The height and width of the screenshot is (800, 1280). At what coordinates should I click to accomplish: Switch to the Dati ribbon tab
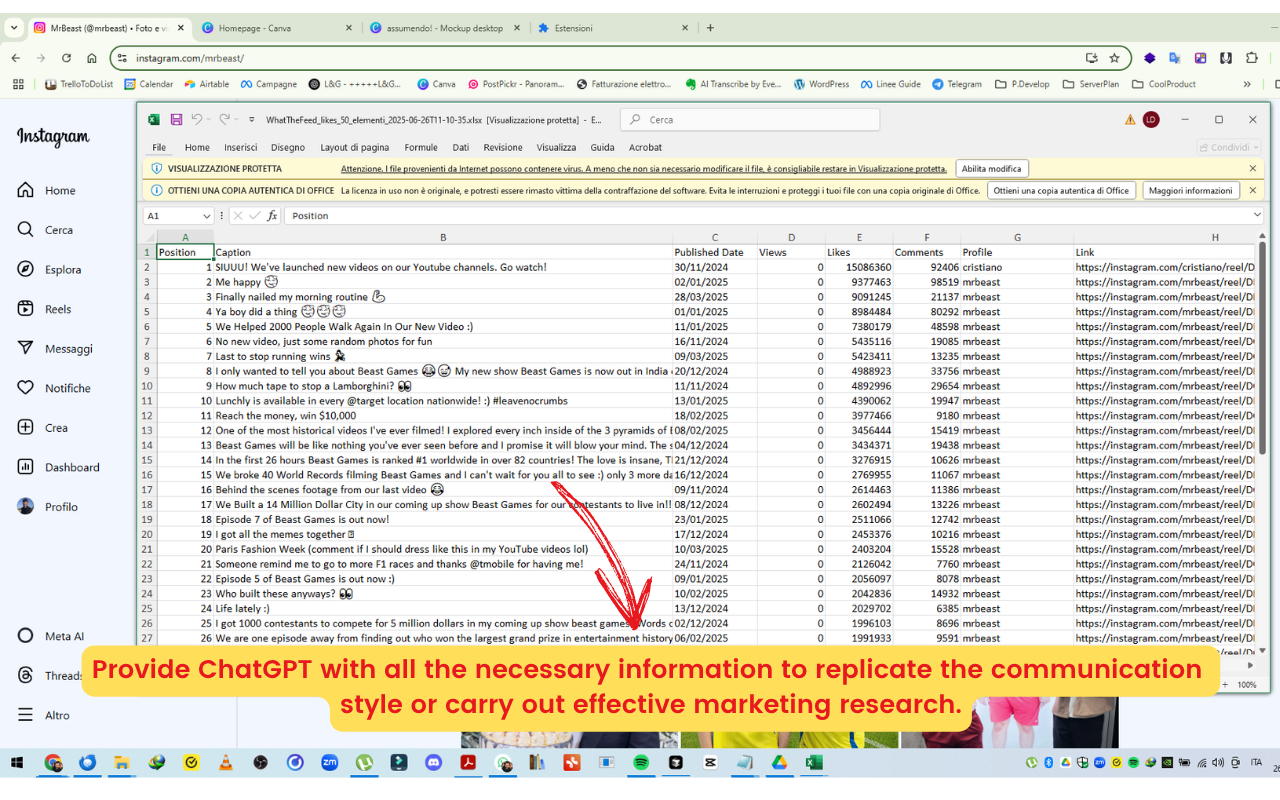coord(460,147)
